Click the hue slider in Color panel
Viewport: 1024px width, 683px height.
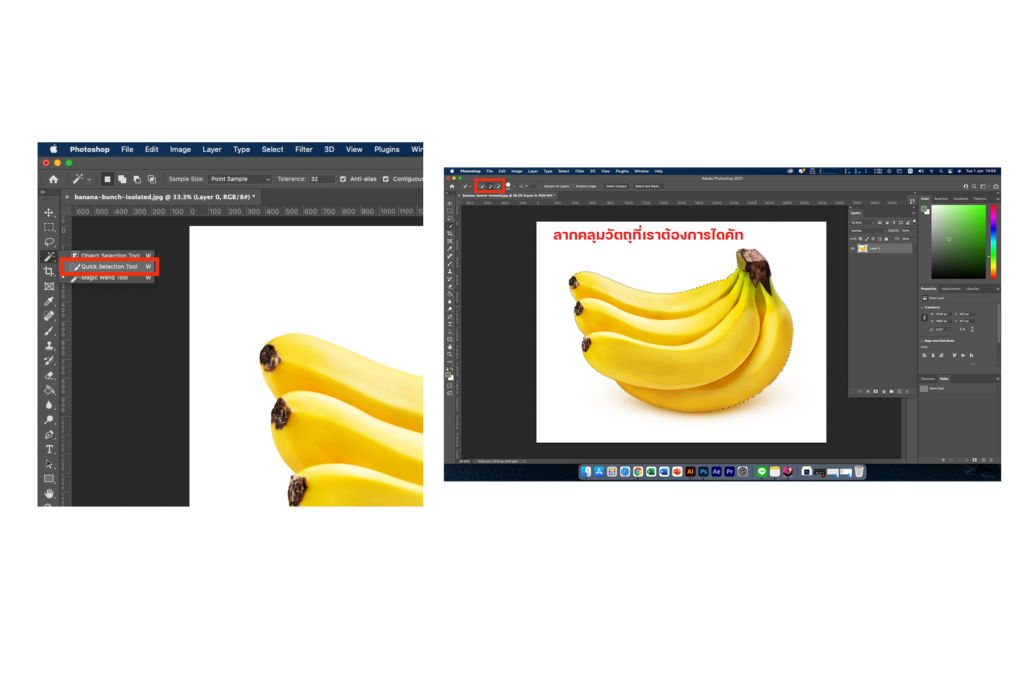(x=993, y=241)
